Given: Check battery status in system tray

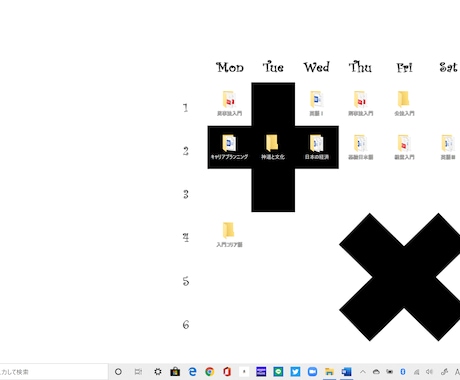Looking at the screenshot, I should coord(389,372).
